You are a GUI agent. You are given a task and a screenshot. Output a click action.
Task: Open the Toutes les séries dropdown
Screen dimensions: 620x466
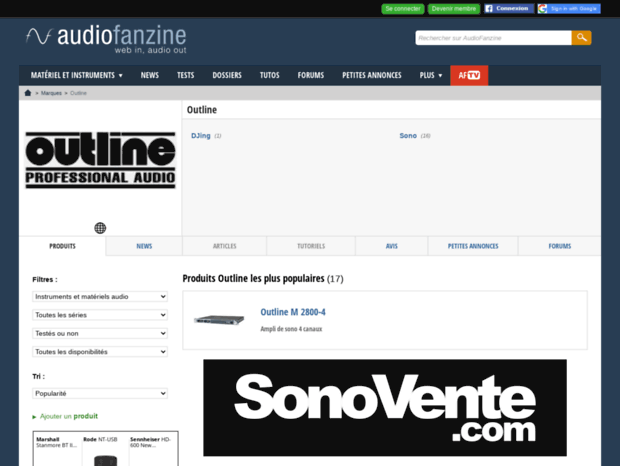(100, 315)
